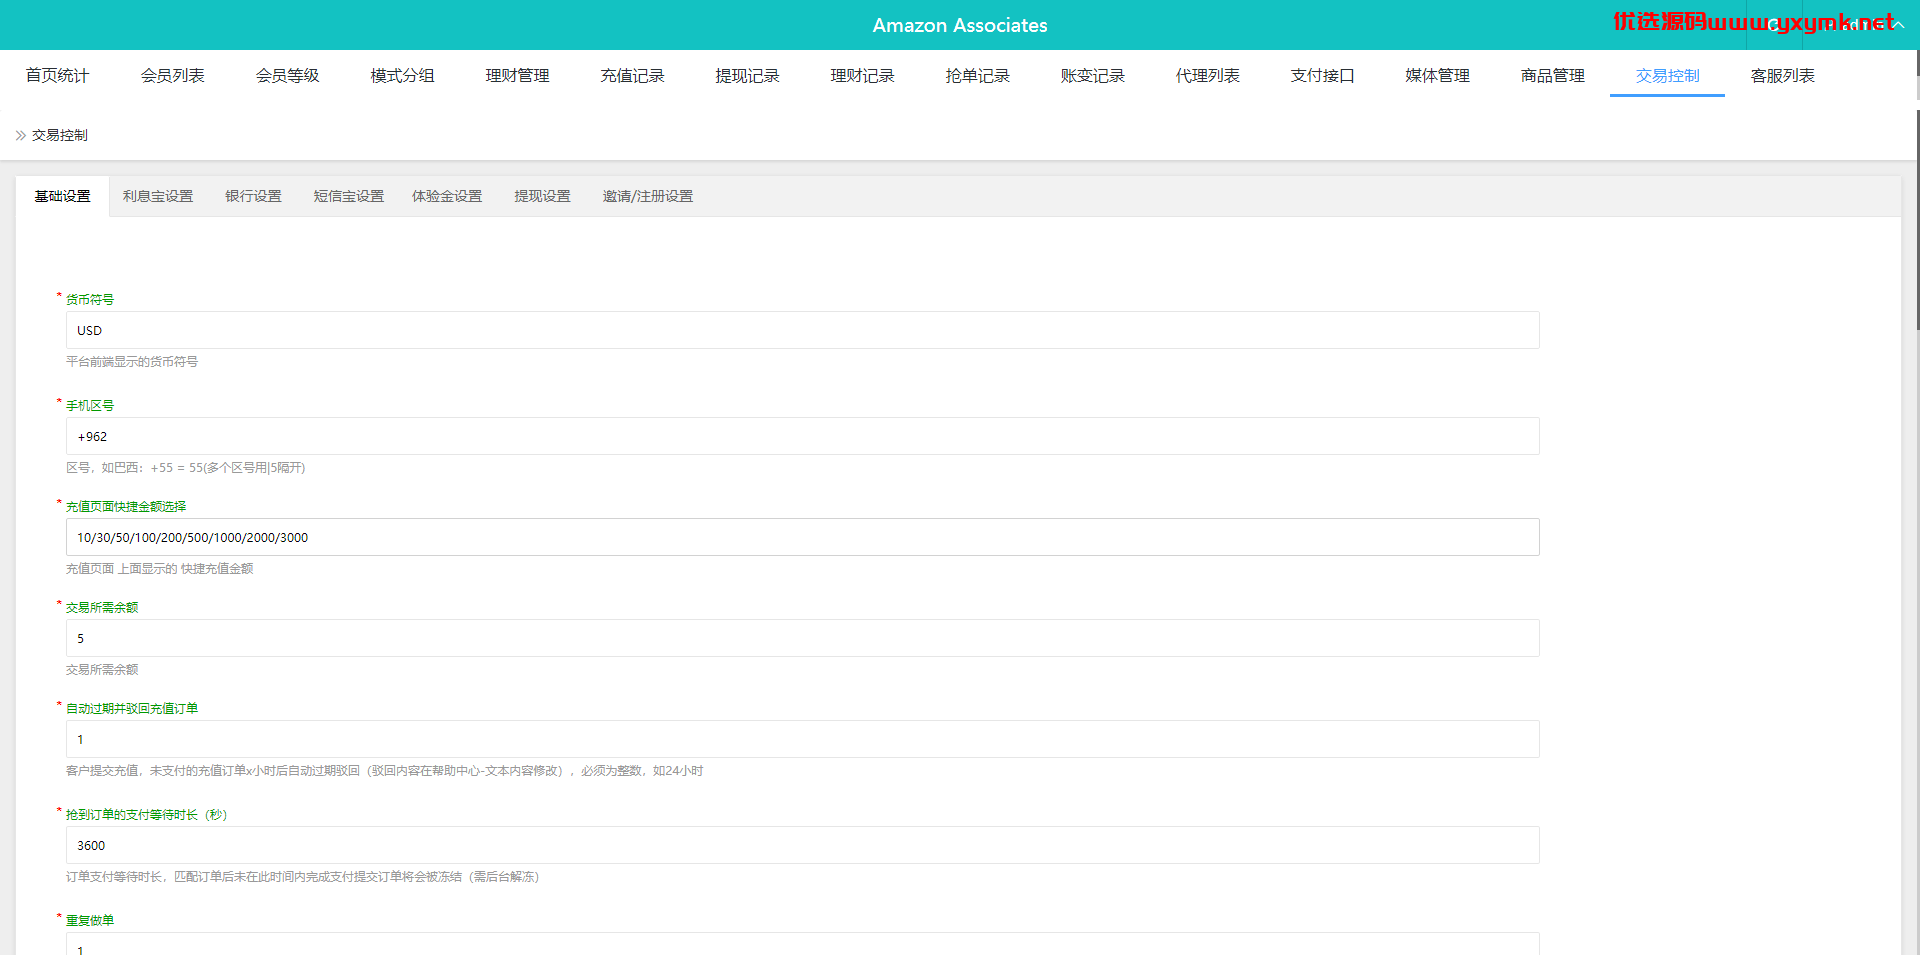
Task: Open 理财管理 section
Action: (x=517, y=76)
